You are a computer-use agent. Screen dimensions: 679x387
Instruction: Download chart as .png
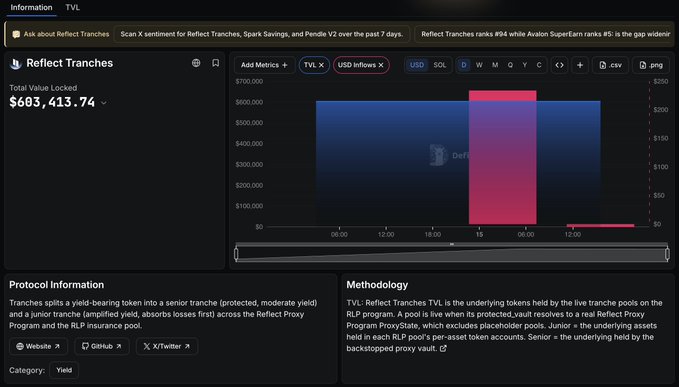651,65
